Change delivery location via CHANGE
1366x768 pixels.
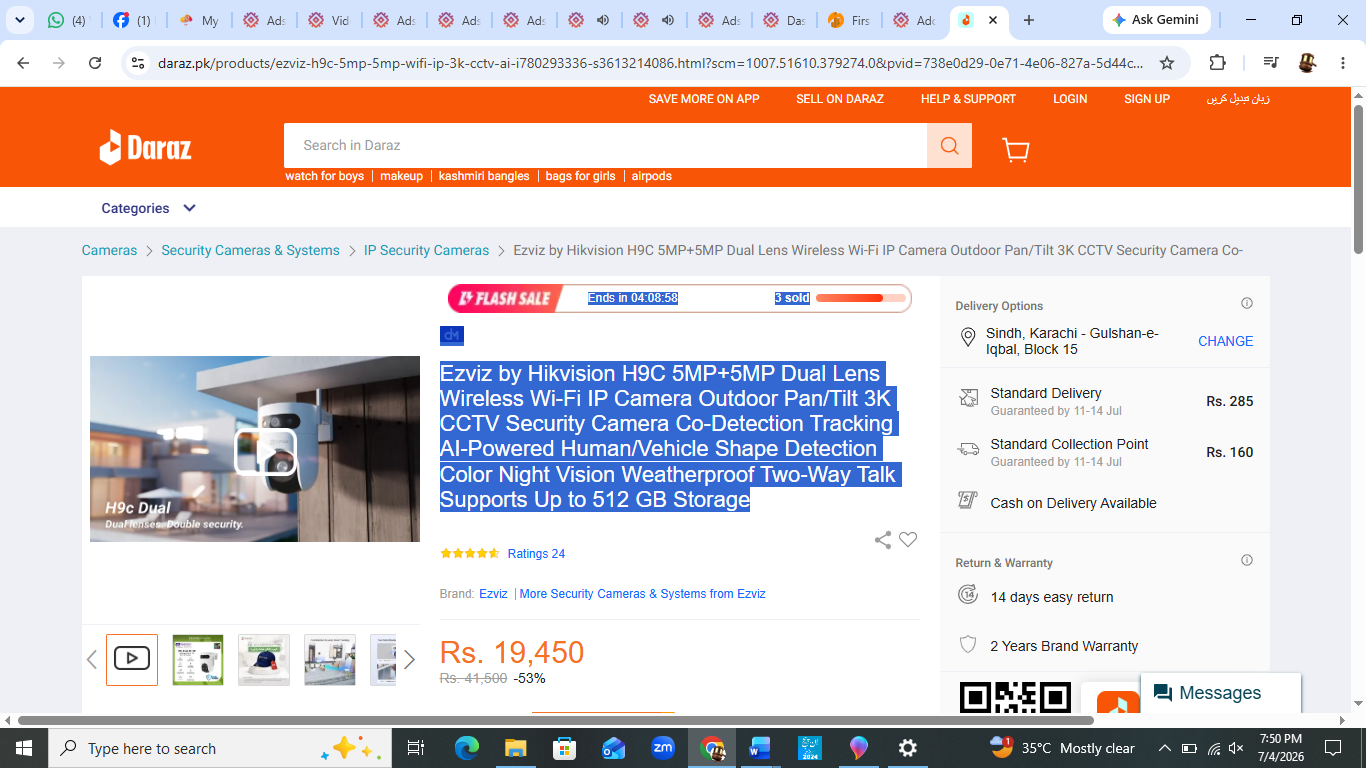(x=1225, y=341)
